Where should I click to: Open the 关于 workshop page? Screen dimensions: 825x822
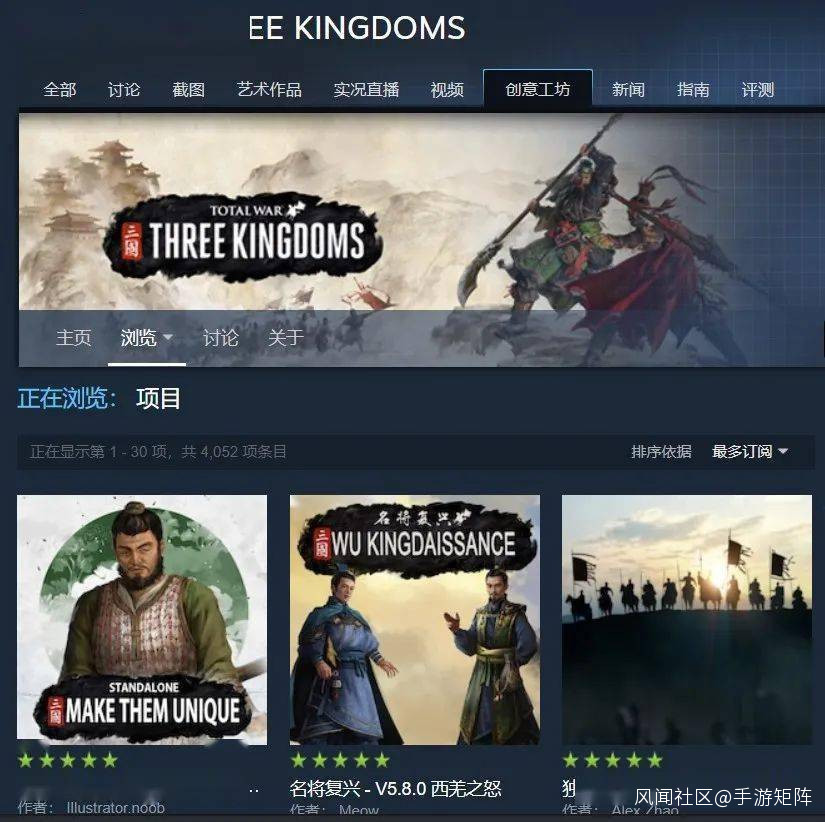click(286, 337)
